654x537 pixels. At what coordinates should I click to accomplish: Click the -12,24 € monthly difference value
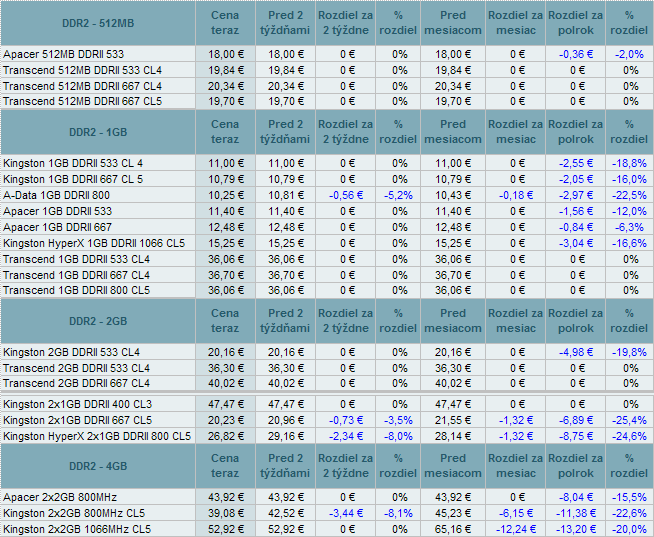(516, 529)
